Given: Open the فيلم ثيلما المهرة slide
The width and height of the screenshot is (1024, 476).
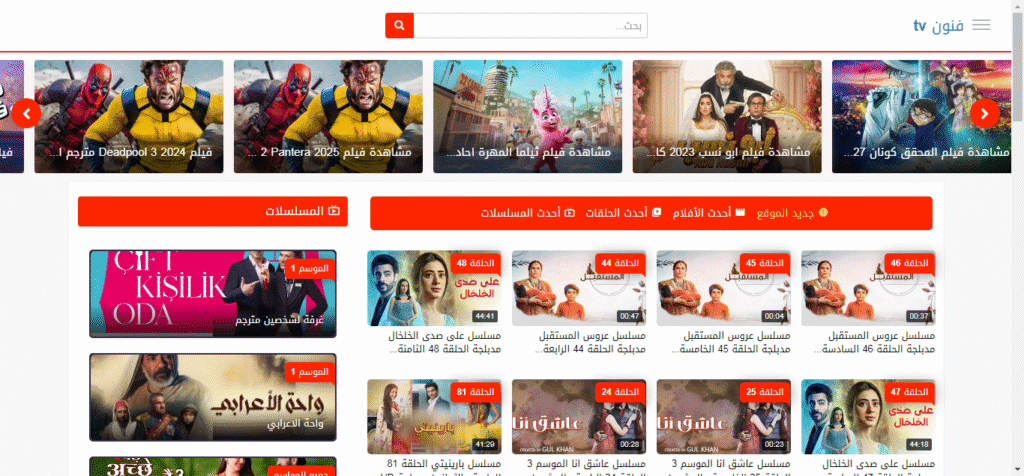Looking at the screenshot, I should 528,117.
